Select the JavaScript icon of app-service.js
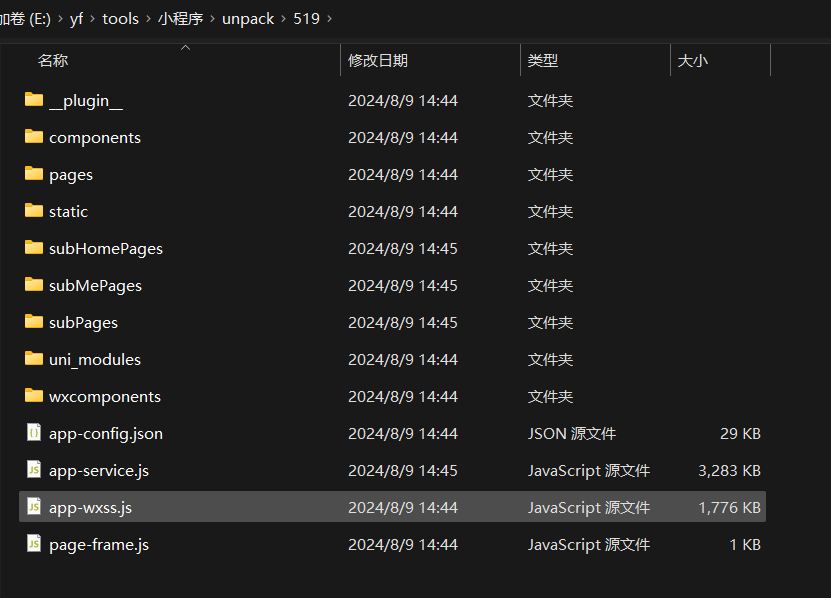The image size is (831, 598). (x=33, y=470)
